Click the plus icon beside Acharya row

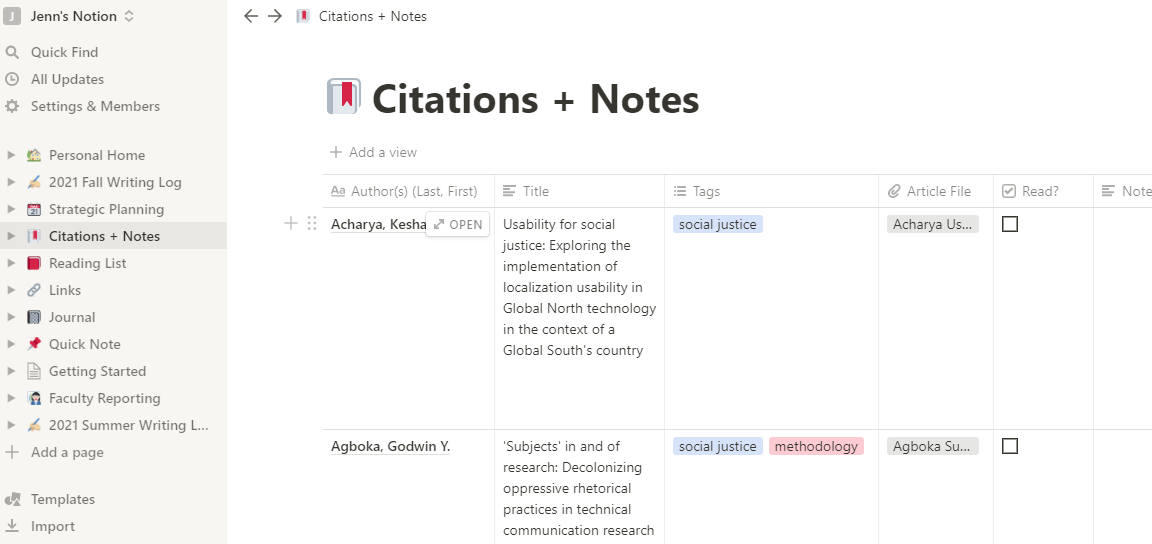291,223
